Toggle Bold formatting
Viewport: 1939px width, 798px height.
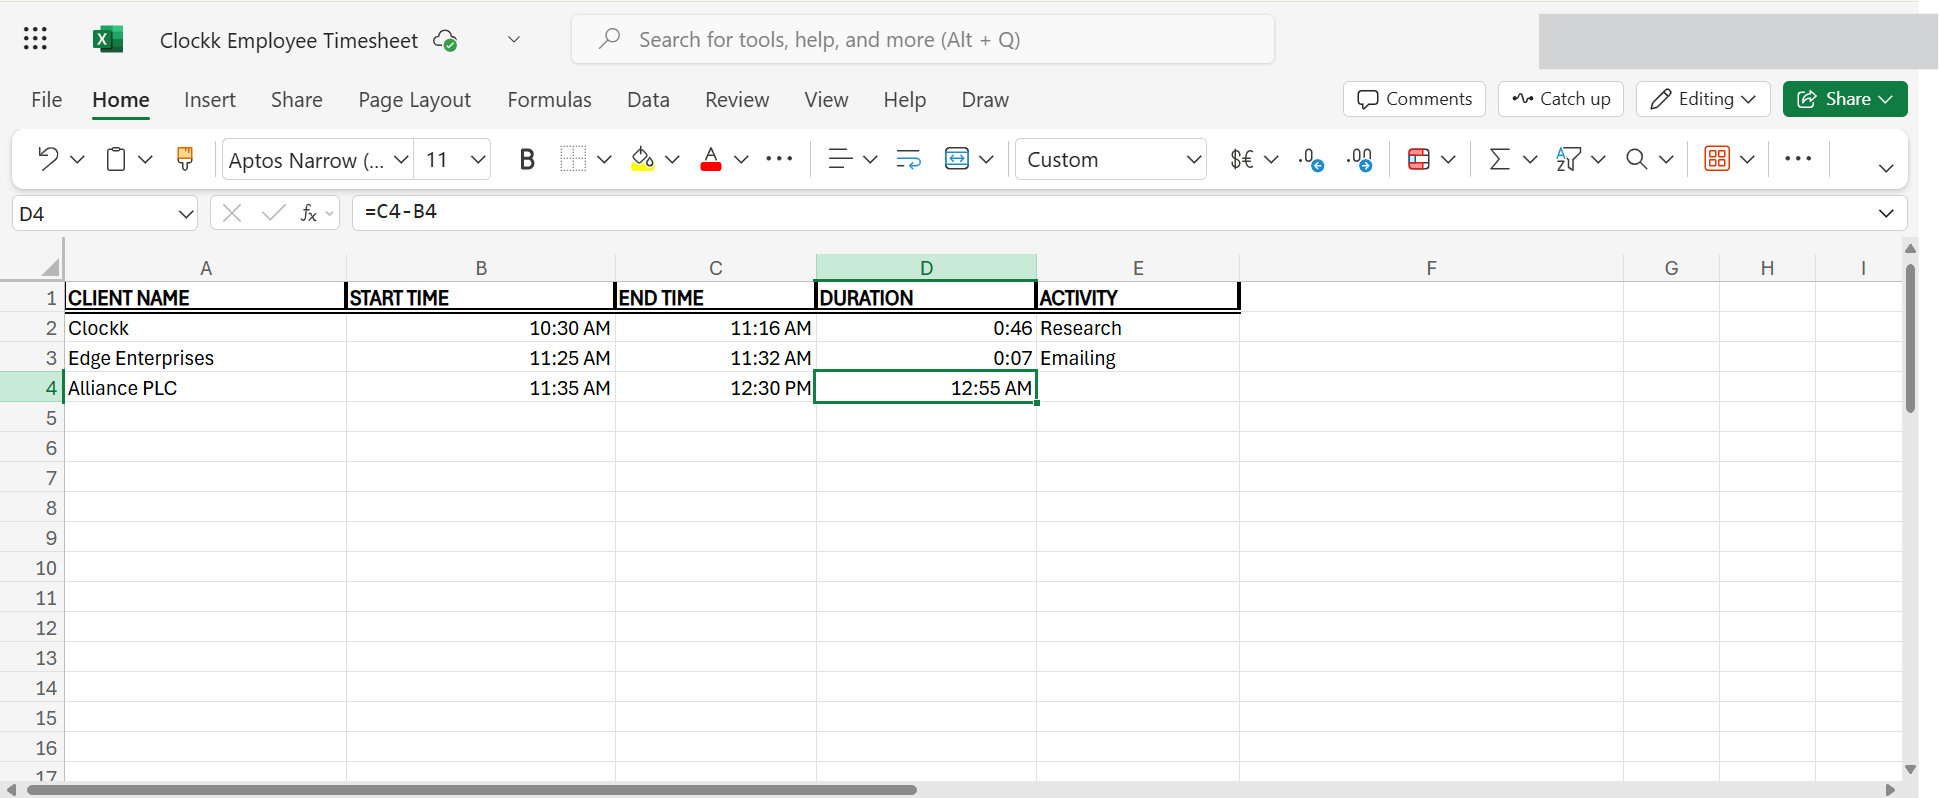(527, 159)
